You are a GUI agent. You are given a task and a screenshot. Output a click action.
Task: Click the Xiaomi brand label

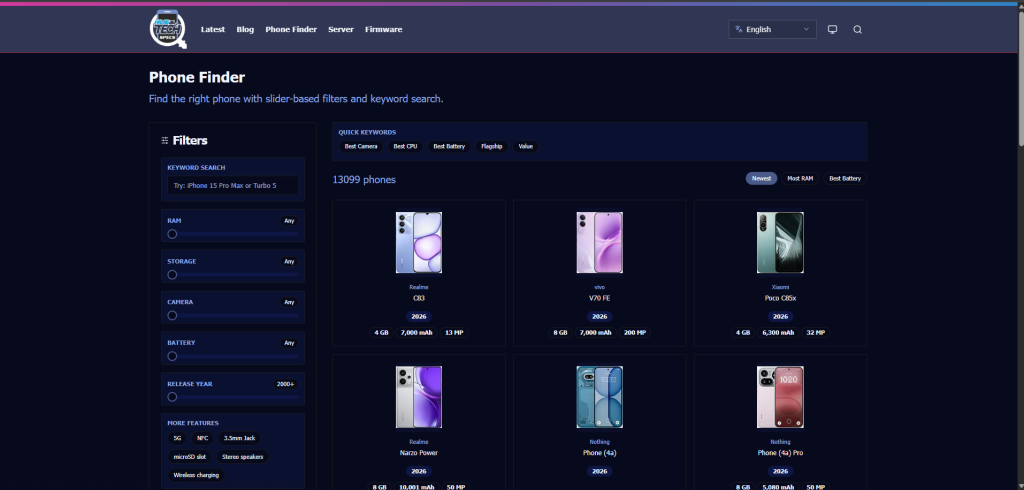(780, 287)
